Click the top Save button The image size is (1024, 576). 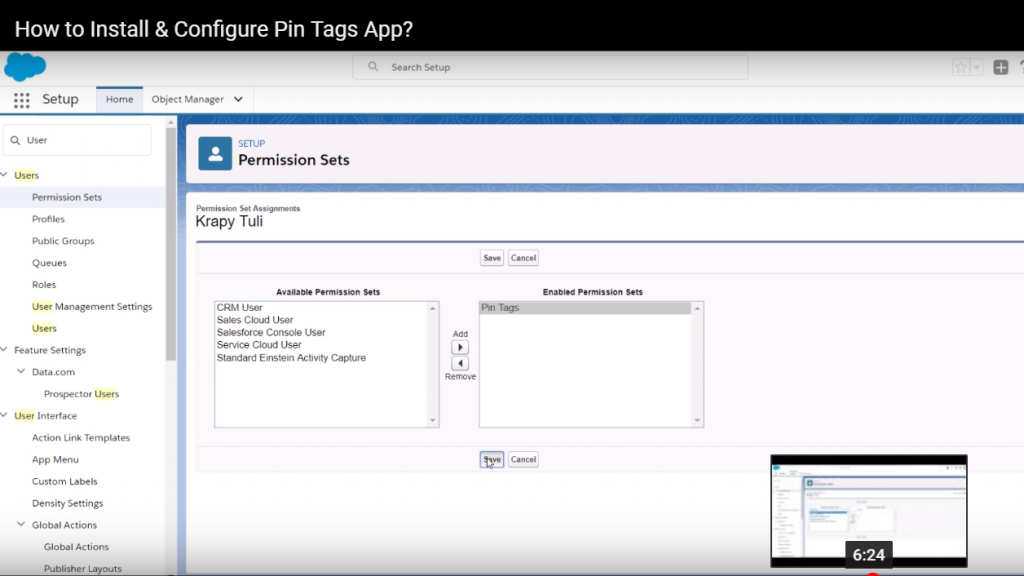pyautogui.click(x=492, y=258)
